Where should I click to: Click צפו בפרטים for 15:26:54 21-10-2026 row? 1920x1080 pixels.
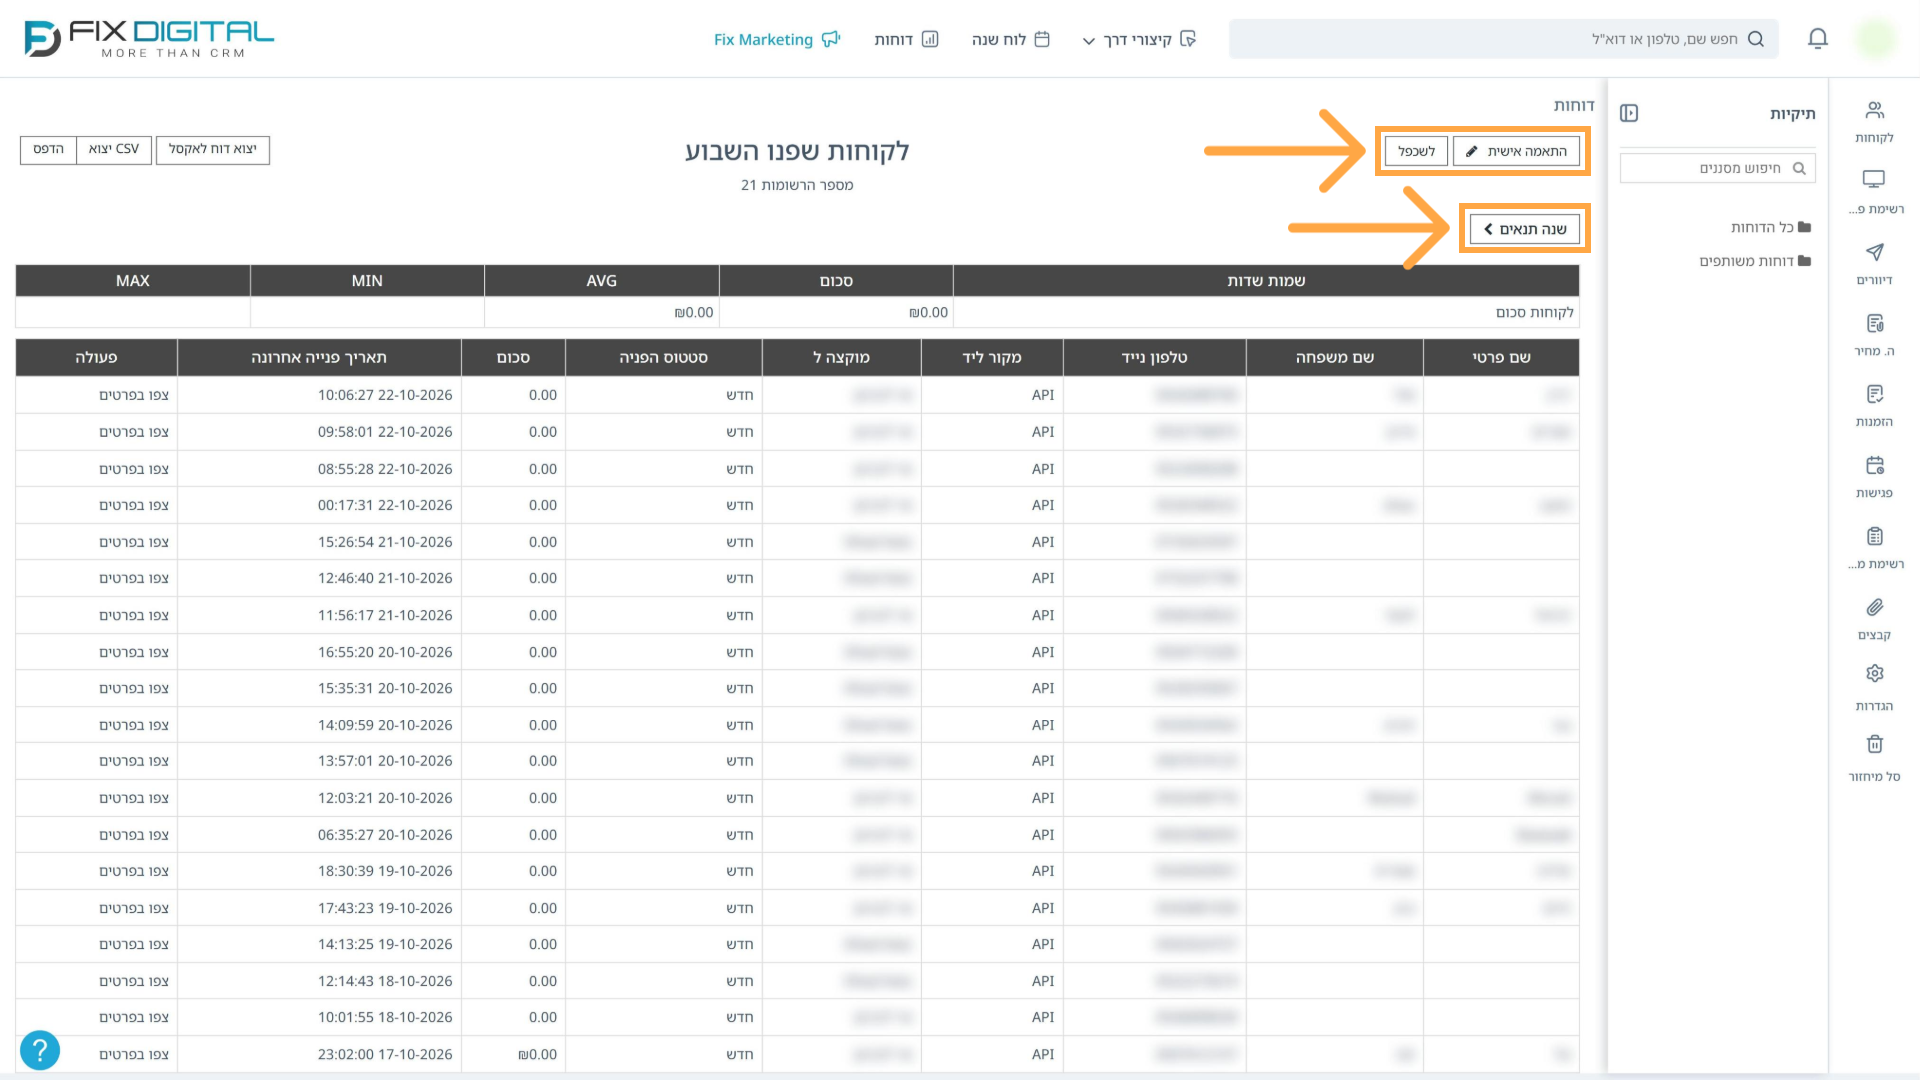[133, 542]
